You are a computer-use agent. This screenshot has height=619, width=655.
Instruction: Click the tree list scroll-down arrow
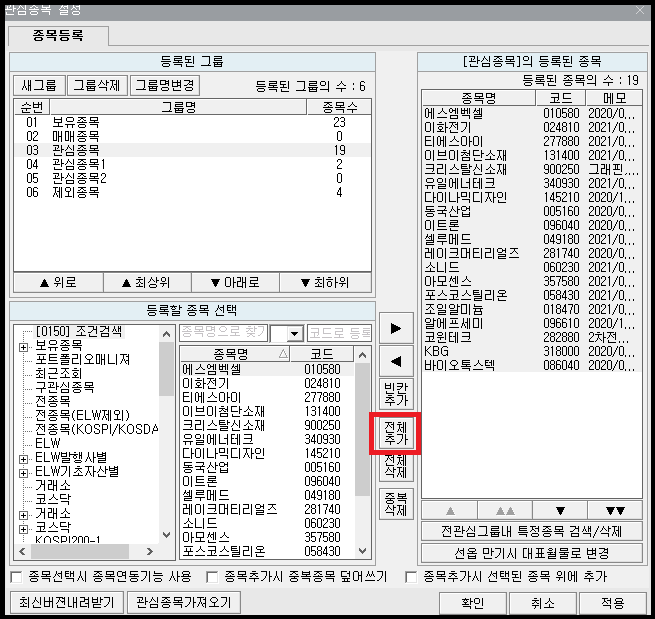click(x=166, y=535)
